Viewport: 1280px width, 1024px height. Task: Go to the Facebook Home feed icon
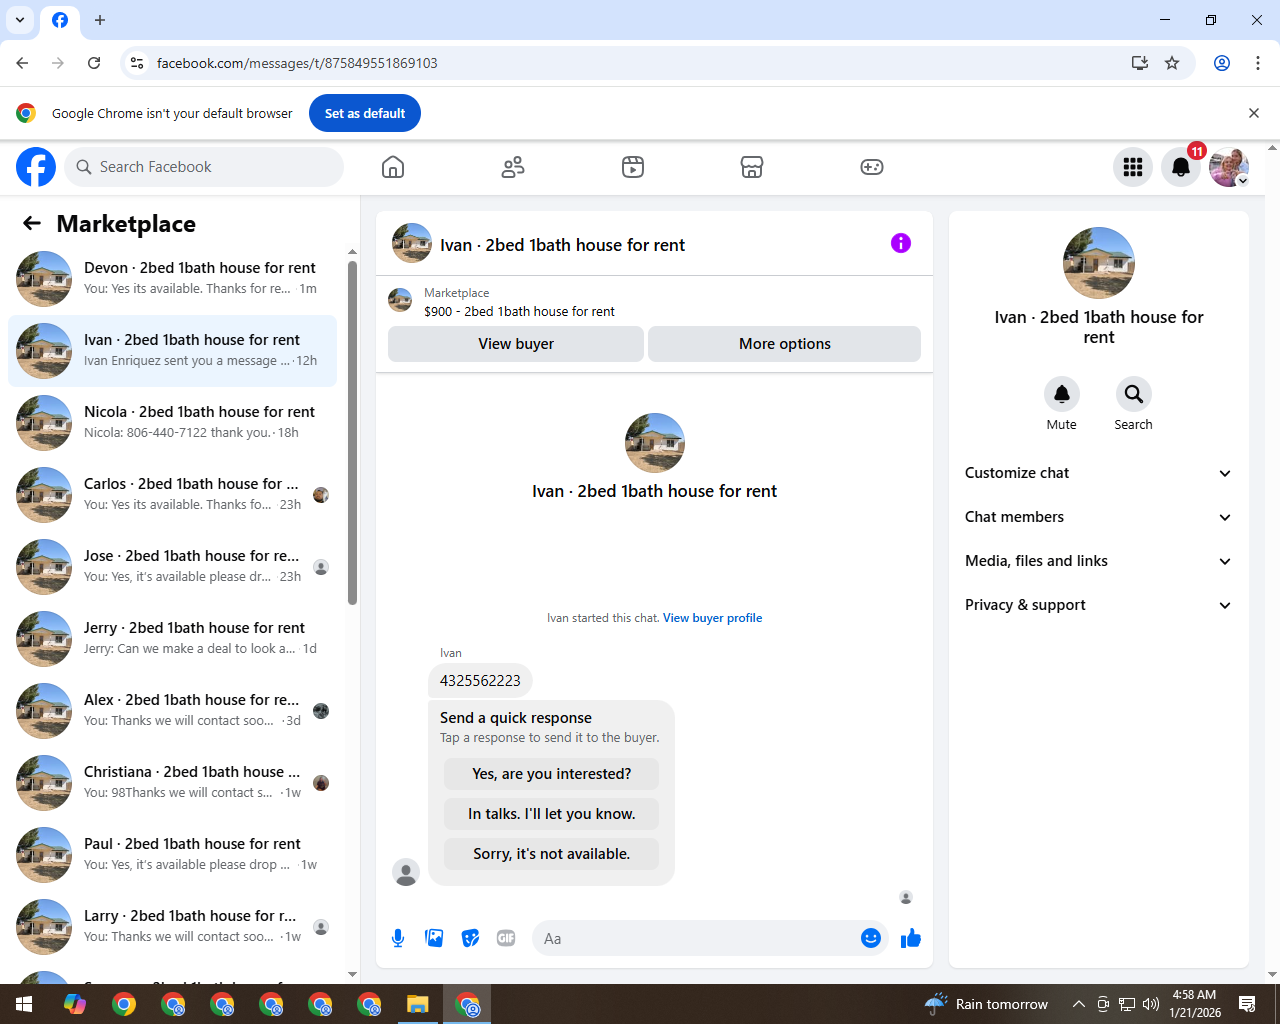(393, 167)
